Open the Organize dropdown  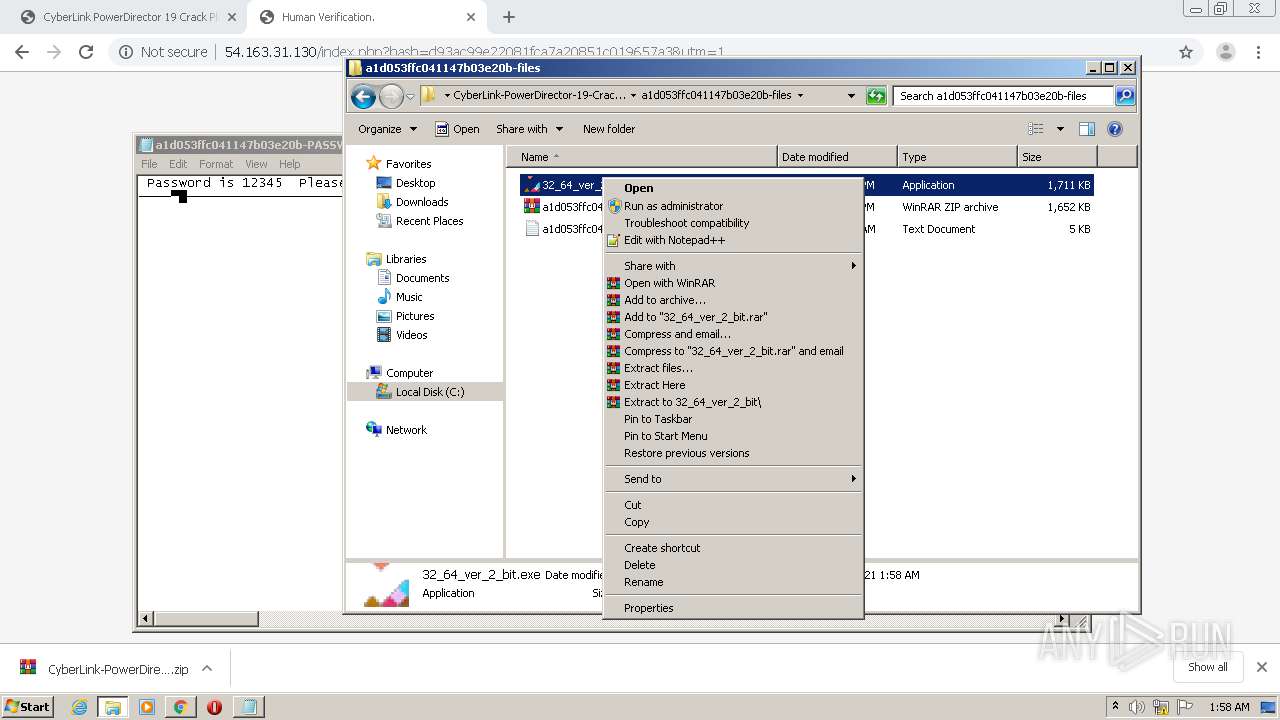coord(387,129)
